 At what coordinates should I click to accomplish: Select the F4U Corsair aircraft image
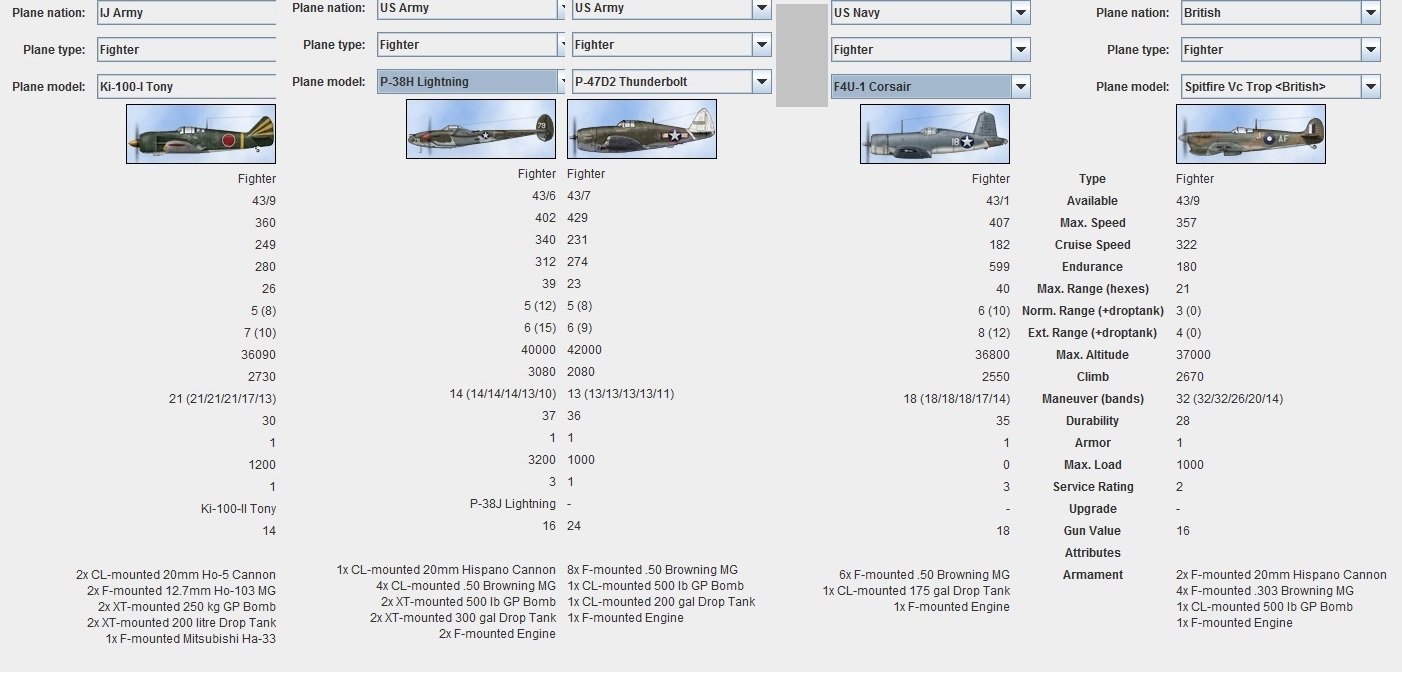click(x=935, y=134)
